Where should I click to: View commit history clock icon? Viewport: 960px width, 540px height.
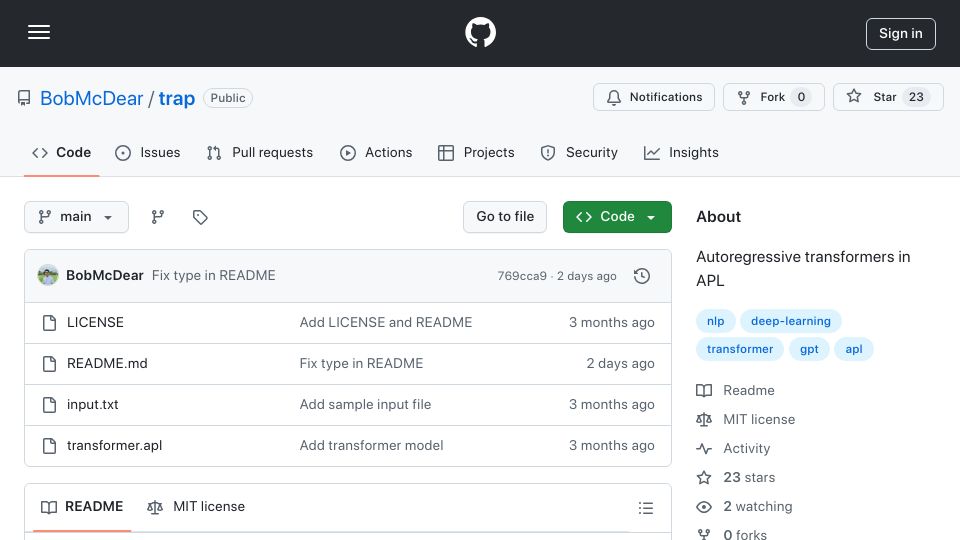(x=642, y=276)
